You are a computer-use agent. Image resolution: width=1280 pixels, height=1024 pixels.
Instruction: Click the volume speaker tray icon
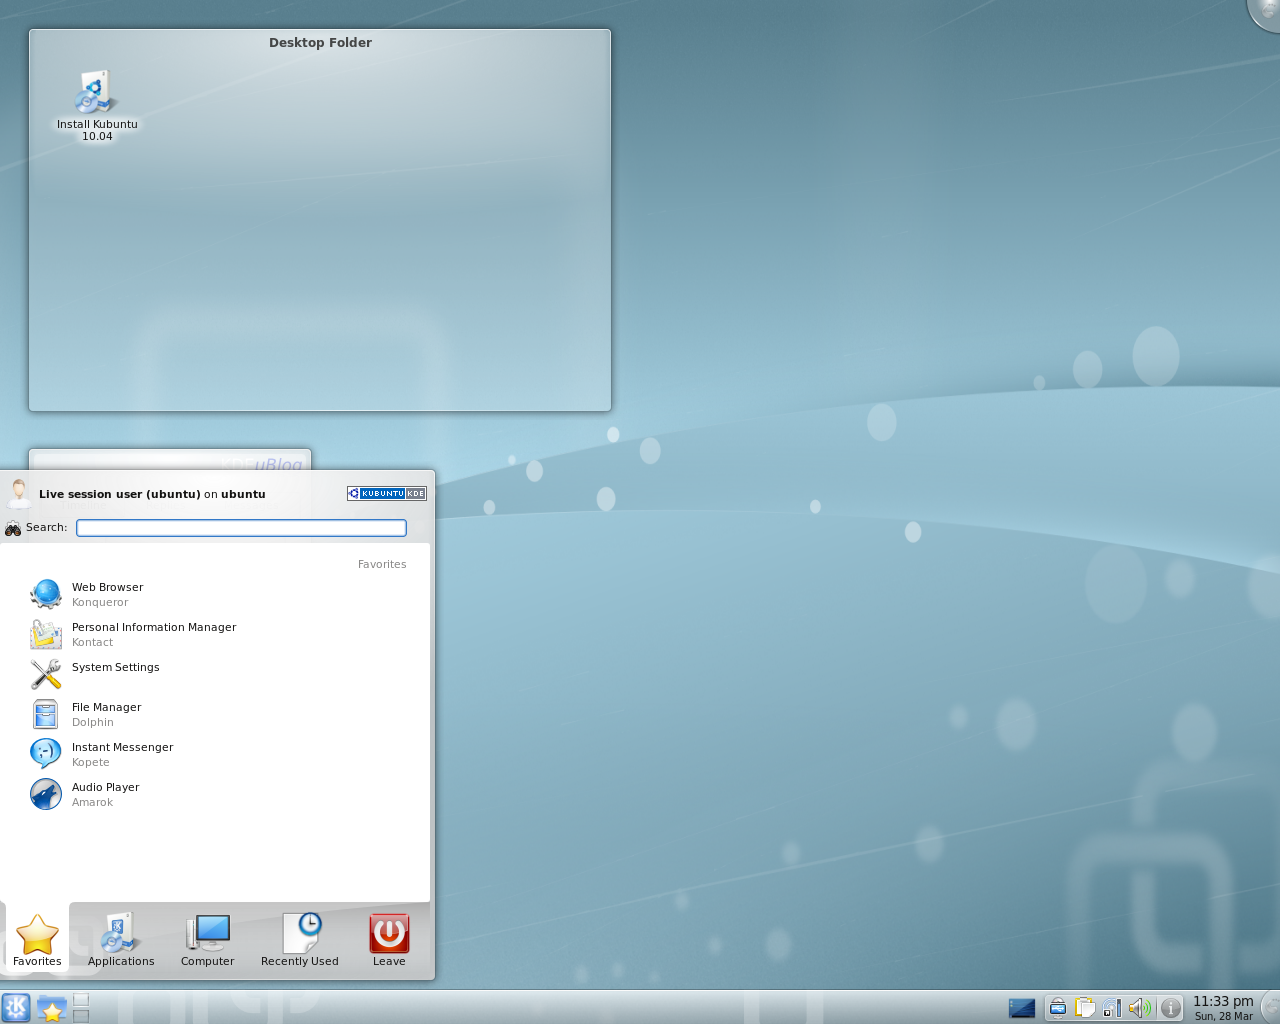1139,1008
